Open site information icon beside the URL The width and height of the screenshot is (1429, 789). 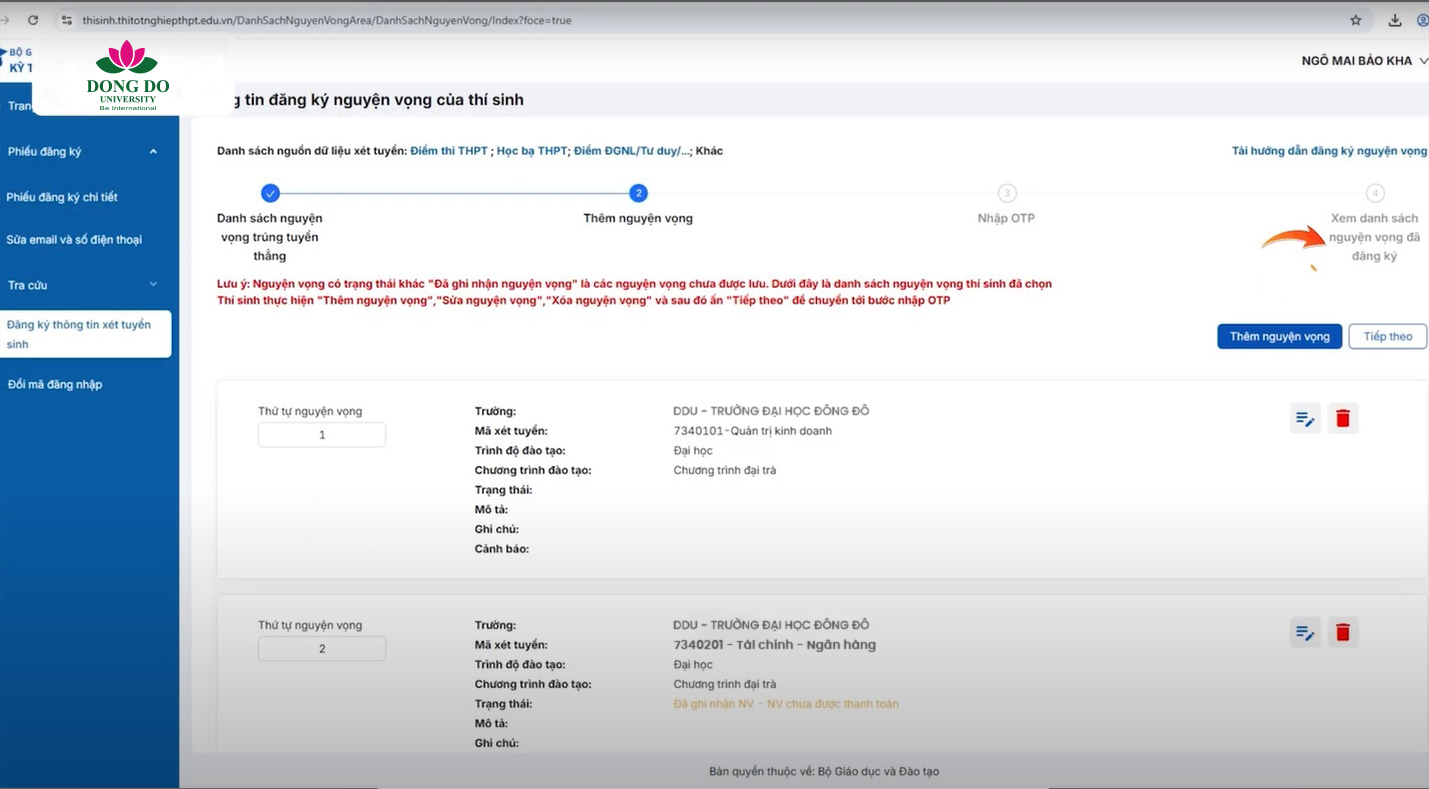coord(67,20)
